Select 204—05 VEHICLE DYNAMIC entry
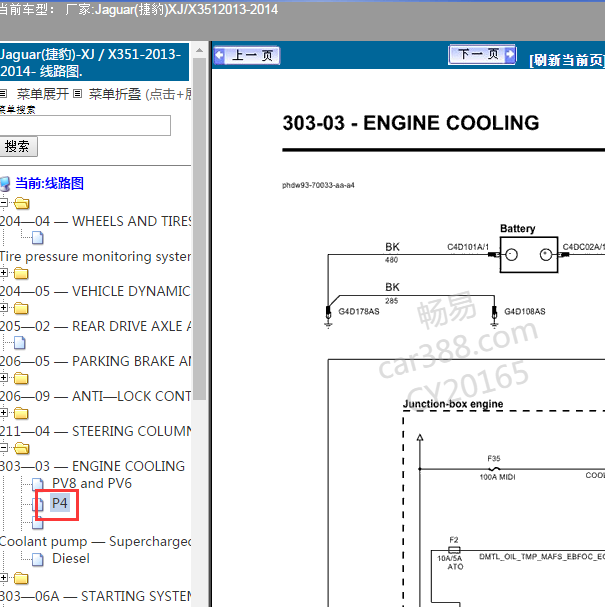 pos(95,291)
